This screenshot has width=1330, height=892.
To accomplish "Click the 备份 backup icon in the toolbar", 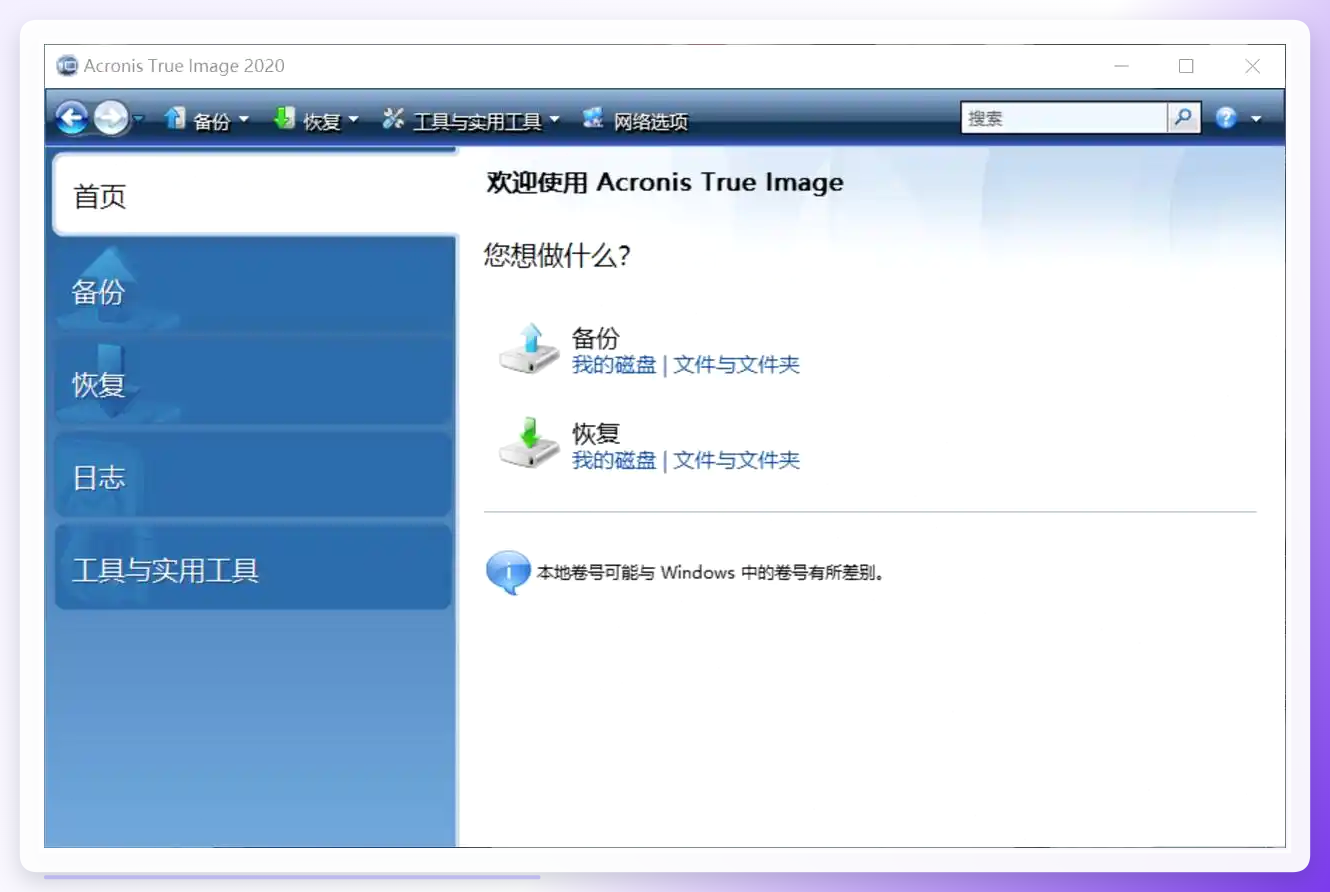I will pyautogui.click(x=175, y=119).
